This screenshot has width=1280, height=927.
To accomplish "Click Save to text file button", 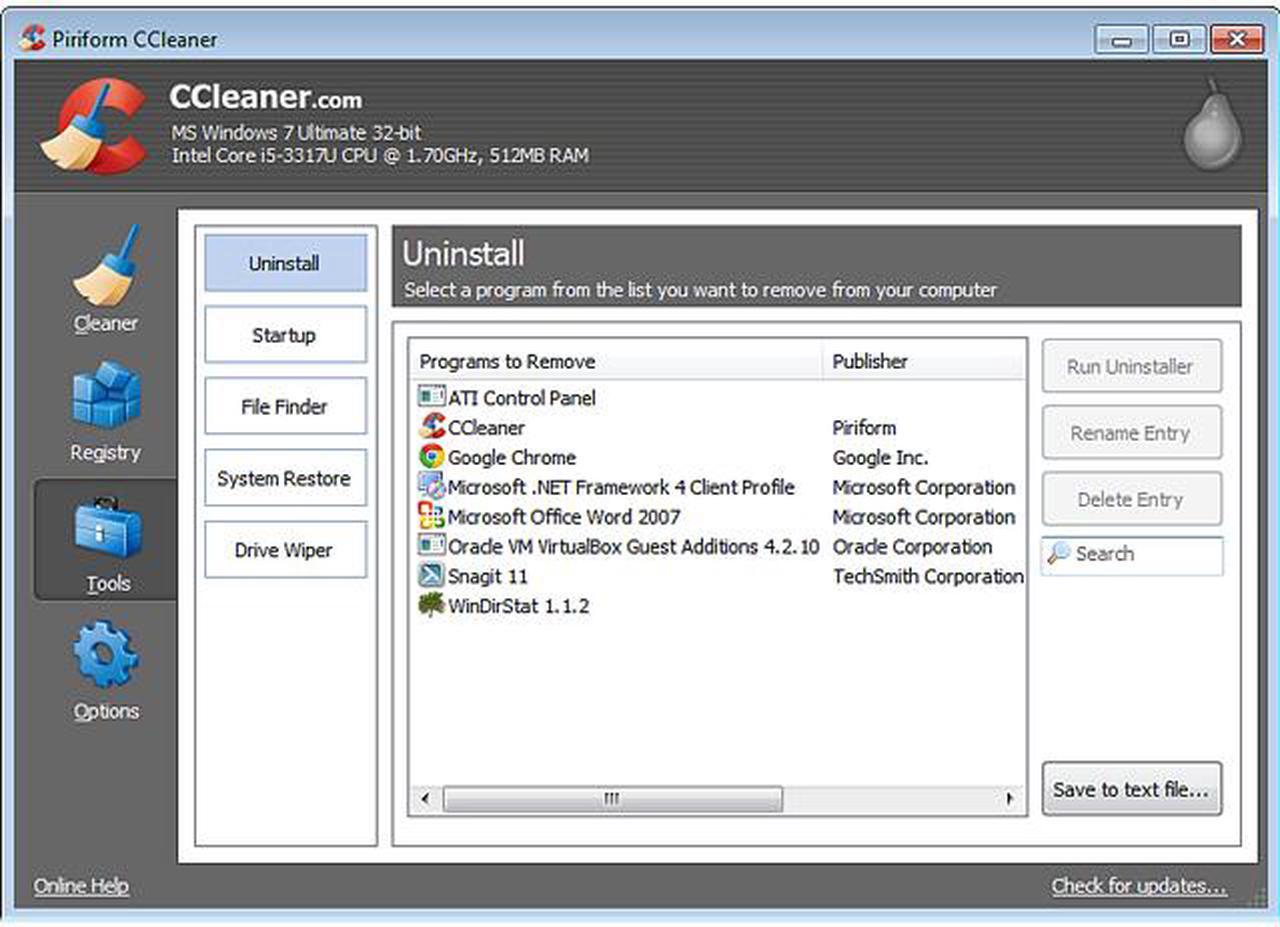I will click(1131, 789).
